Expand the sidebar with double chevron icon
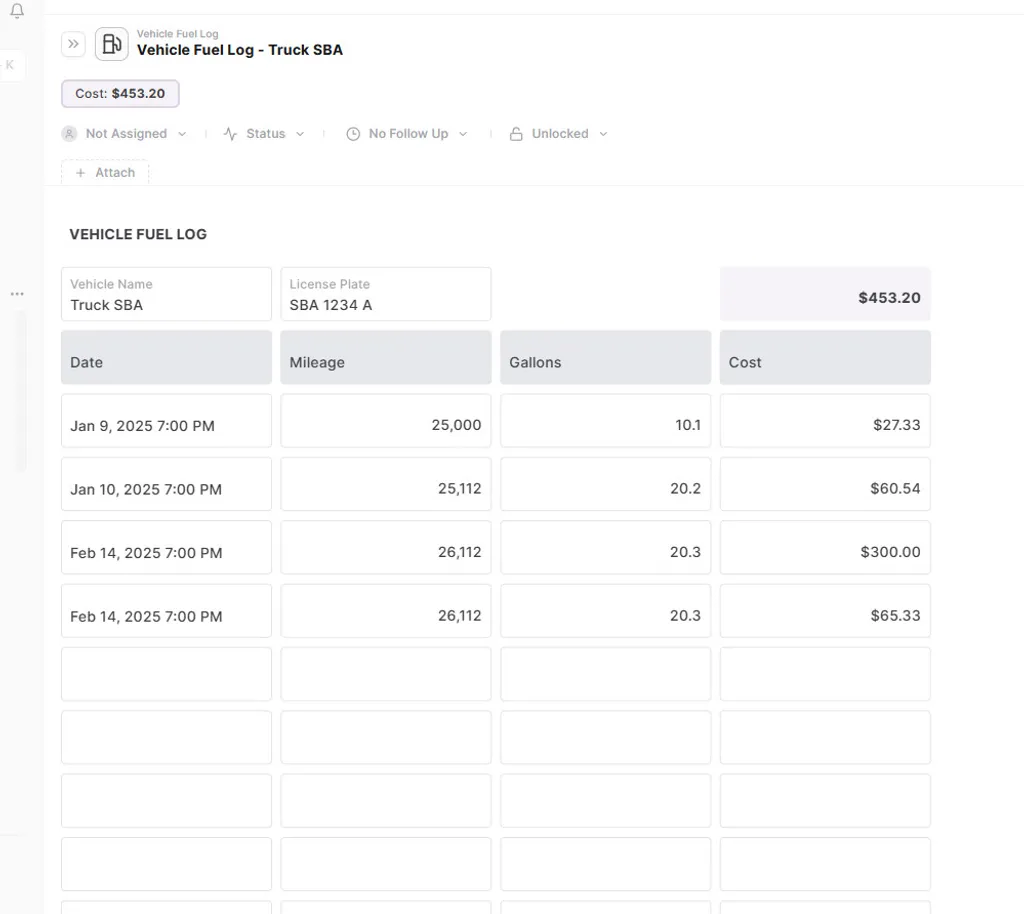Screen dimensions: 1024x914 (73, 44)
